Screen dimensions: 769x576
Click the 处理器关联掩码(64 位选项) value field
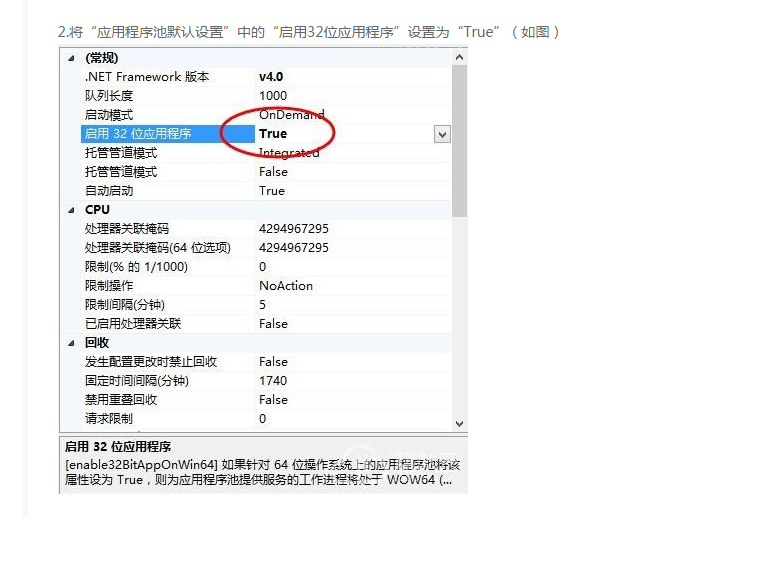point(293,248)
